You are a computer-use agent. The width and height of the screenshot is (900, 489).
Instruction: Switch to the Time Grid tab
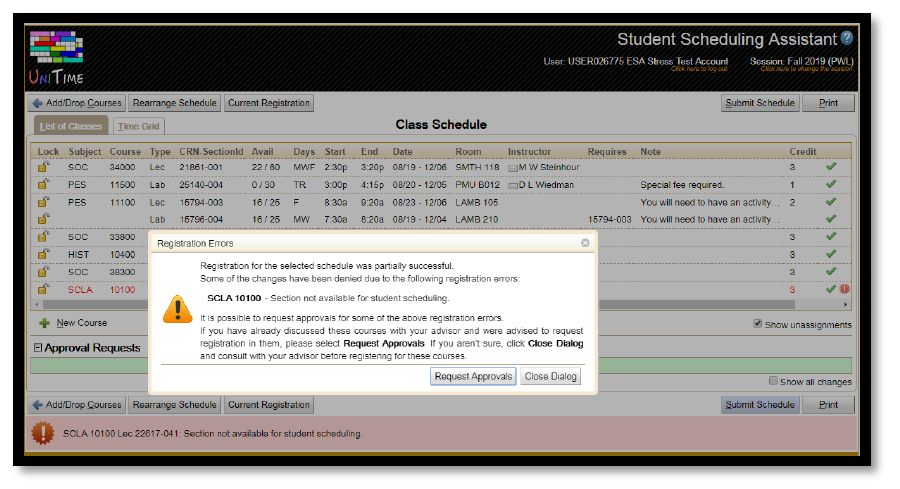(140, 127)
